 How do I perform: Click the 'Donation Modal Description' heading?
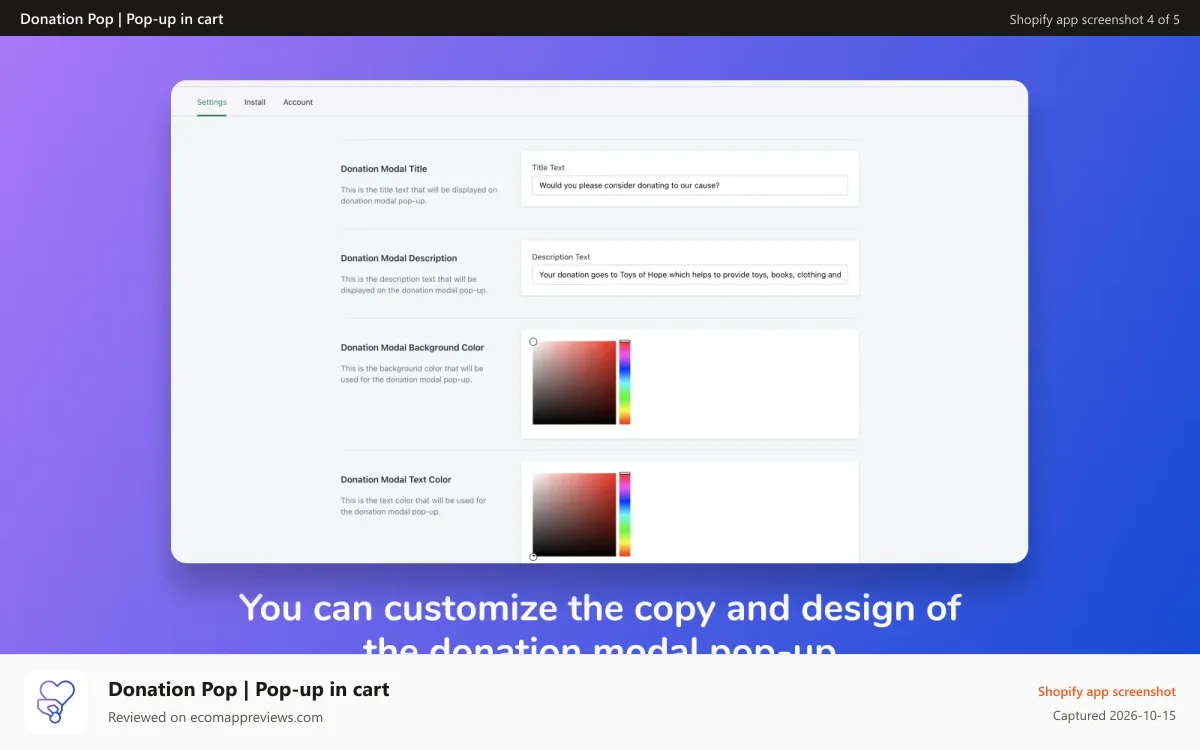click(399, 258)
